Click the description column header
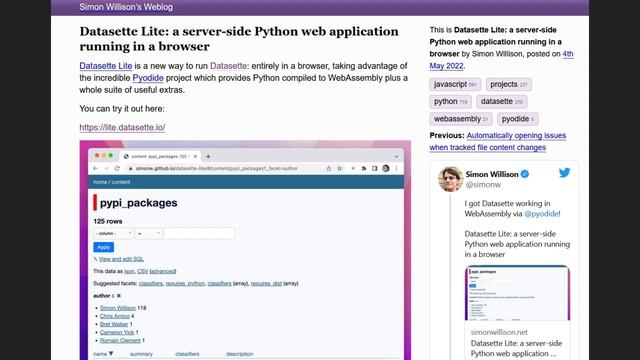The height and width of the screenshot is (360, 640). (240, 354)
